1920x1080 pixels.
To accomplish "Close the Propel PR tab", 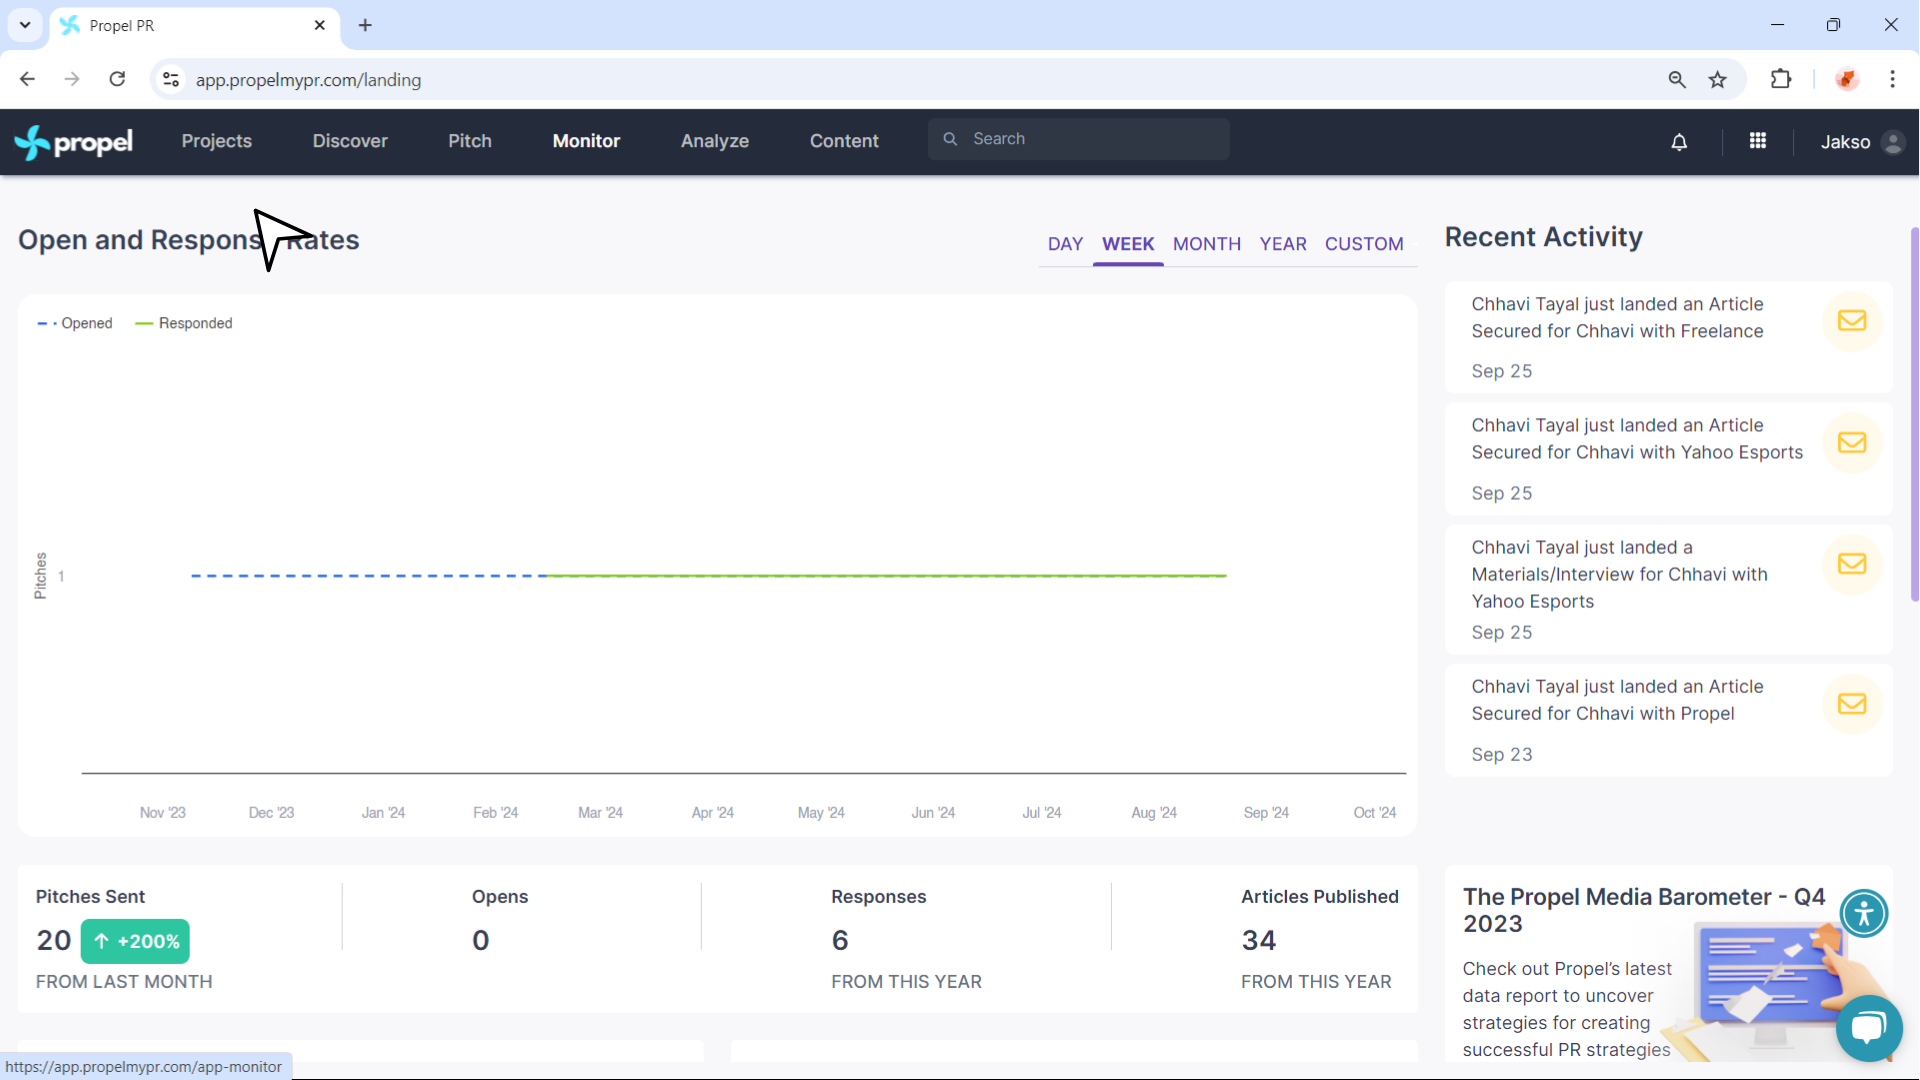I will (320, 25).
